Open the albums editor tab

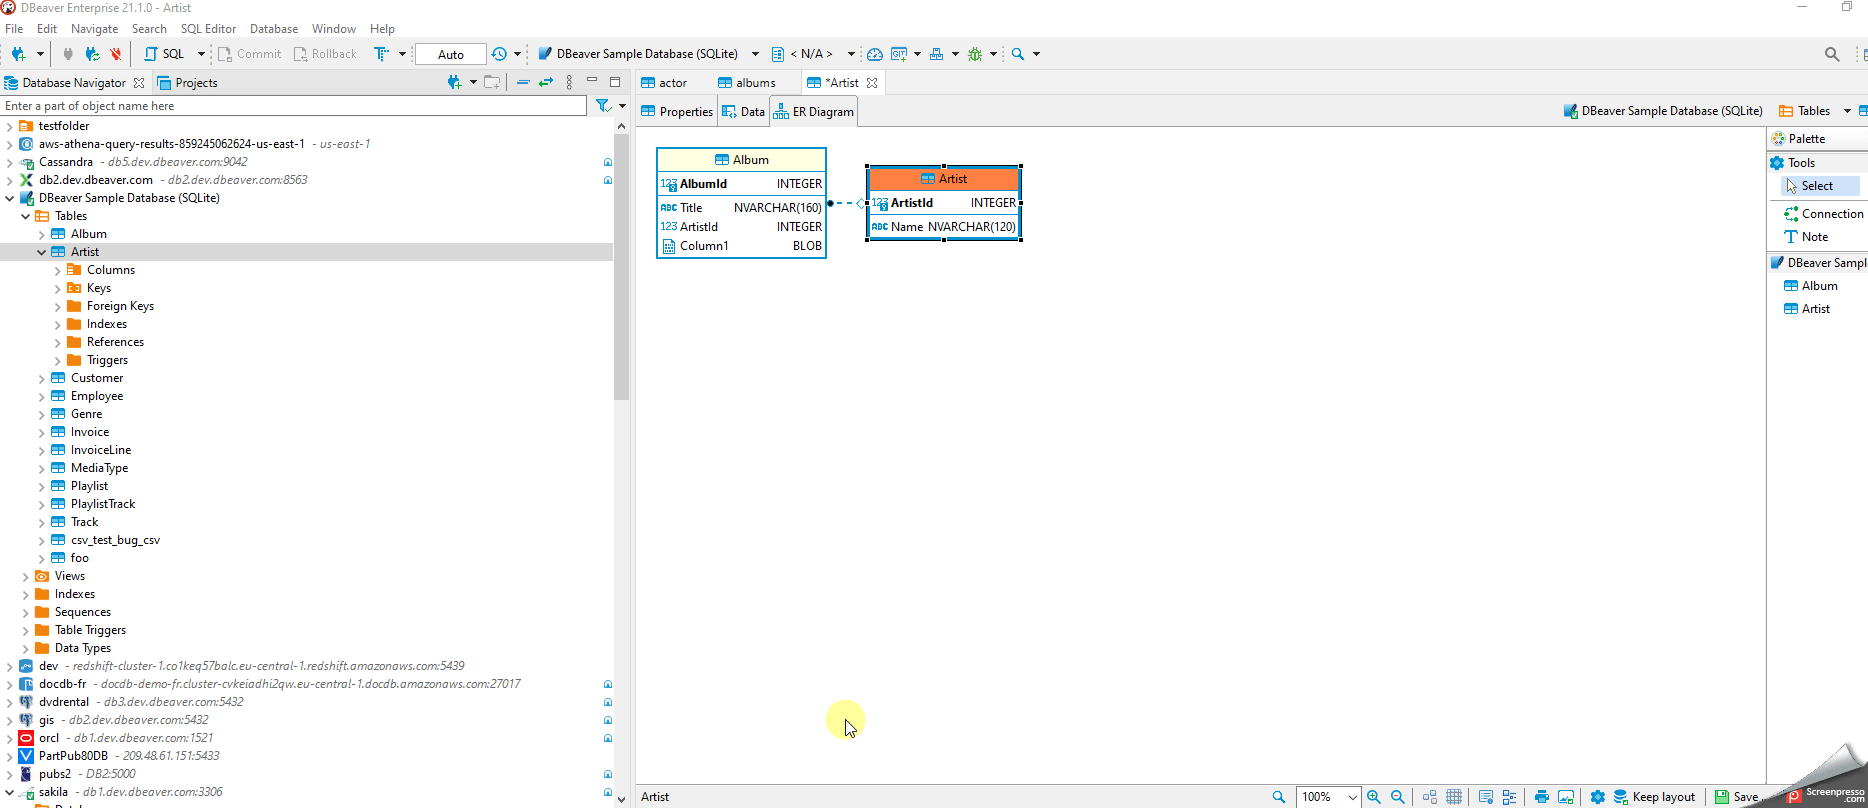point(747,83)
